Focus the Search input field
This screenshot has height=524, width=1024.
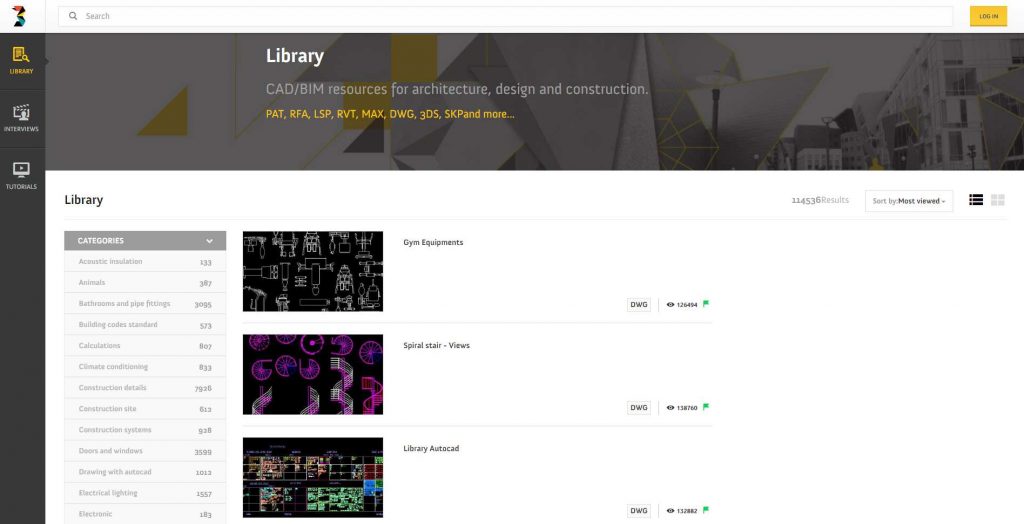pyautogui.click(x=505, y=16)
